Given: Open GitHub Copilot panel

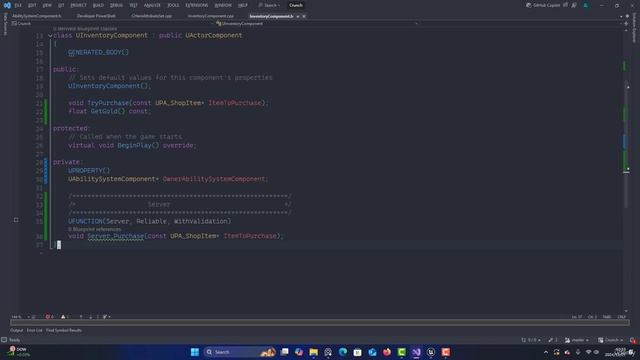Looking at the screenshot, I should 543,5.
